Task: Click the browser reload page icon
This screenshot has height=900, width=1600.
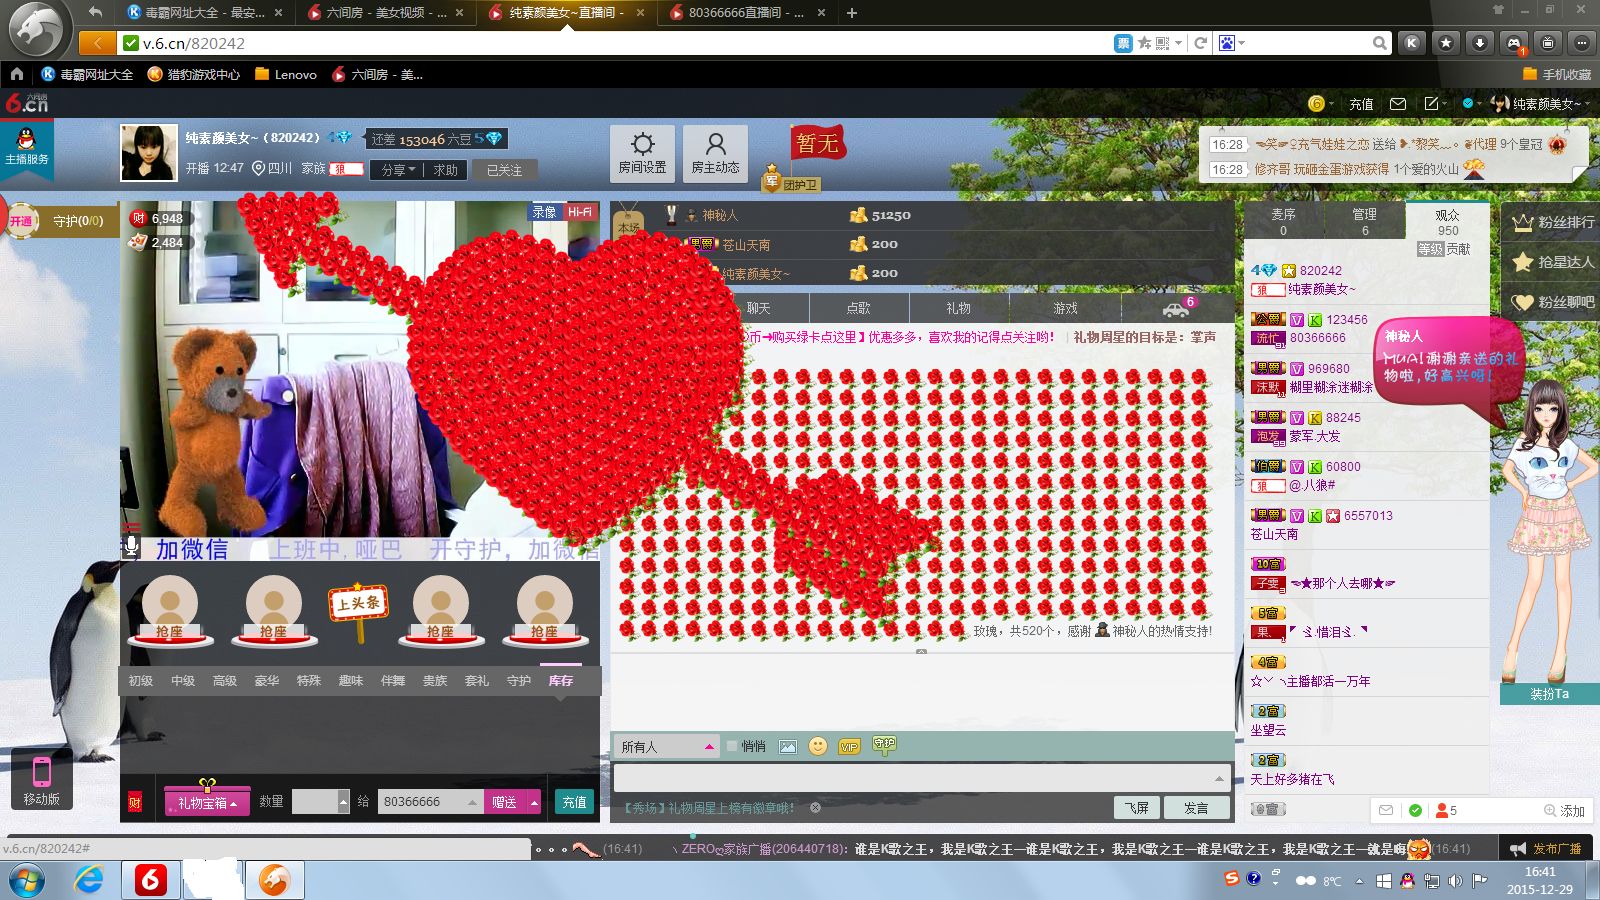Action: pyautogui.click(x=1201, y=43)
